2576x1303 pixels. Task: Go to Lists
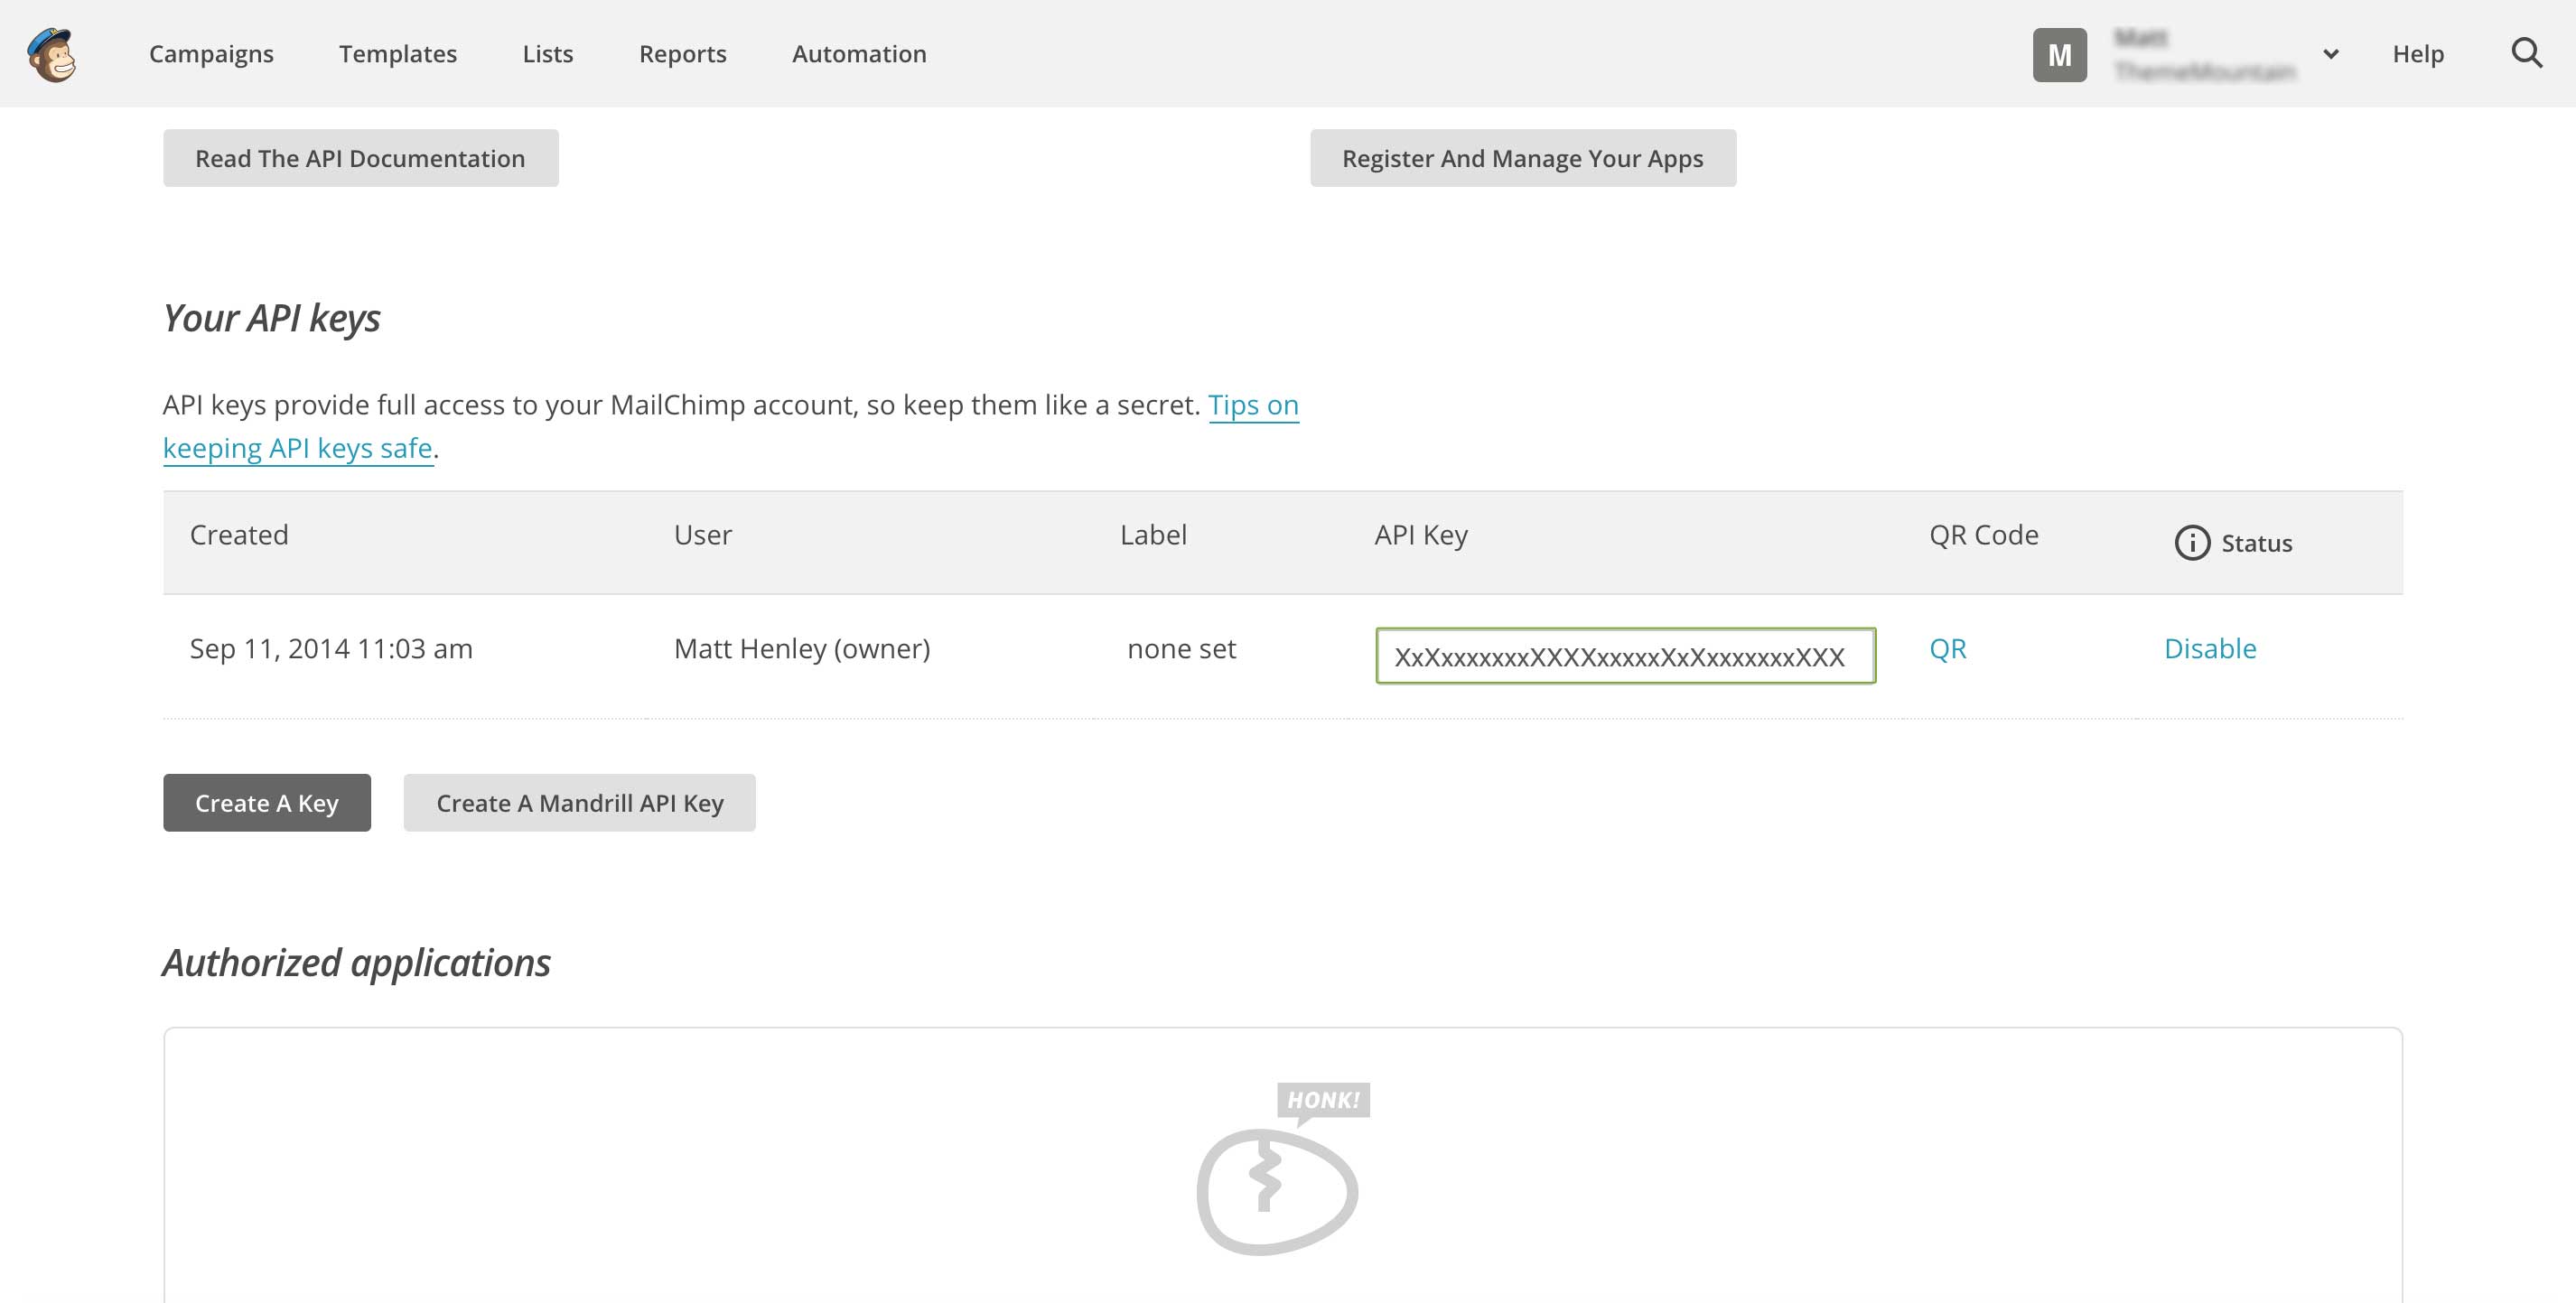pyautogui.click(x=548, y=54)
